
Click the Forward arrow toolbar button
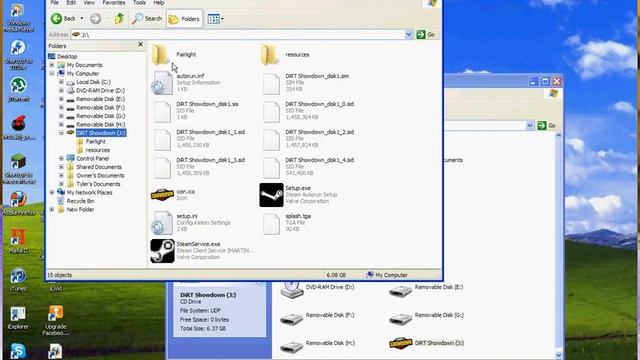click(96, 18)
